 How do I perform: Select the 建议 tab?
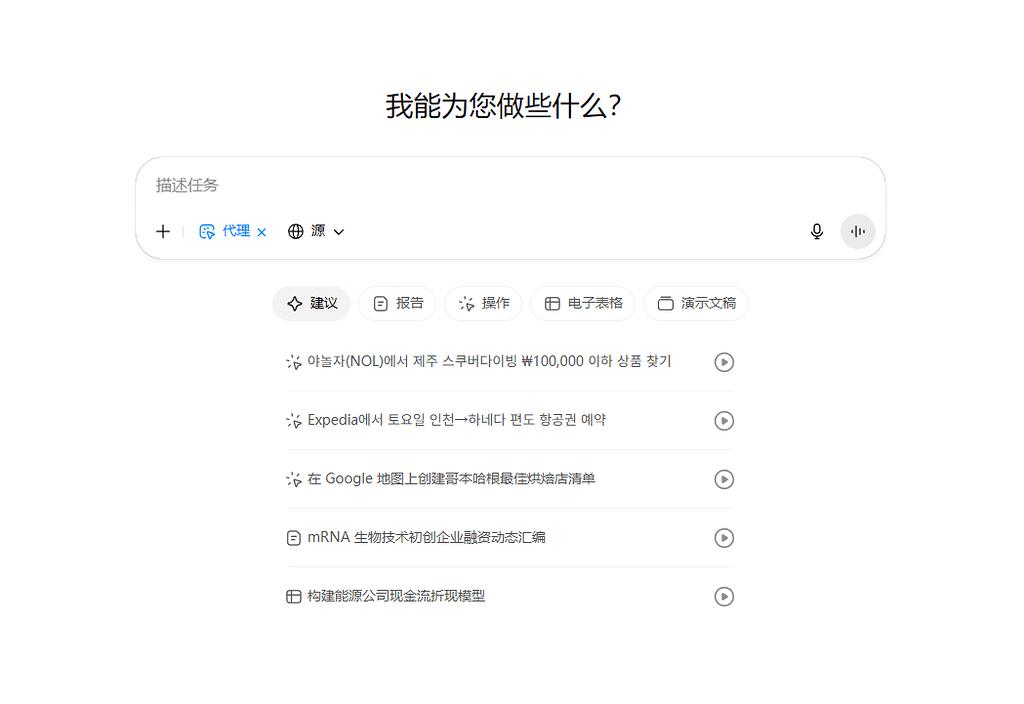312,303
